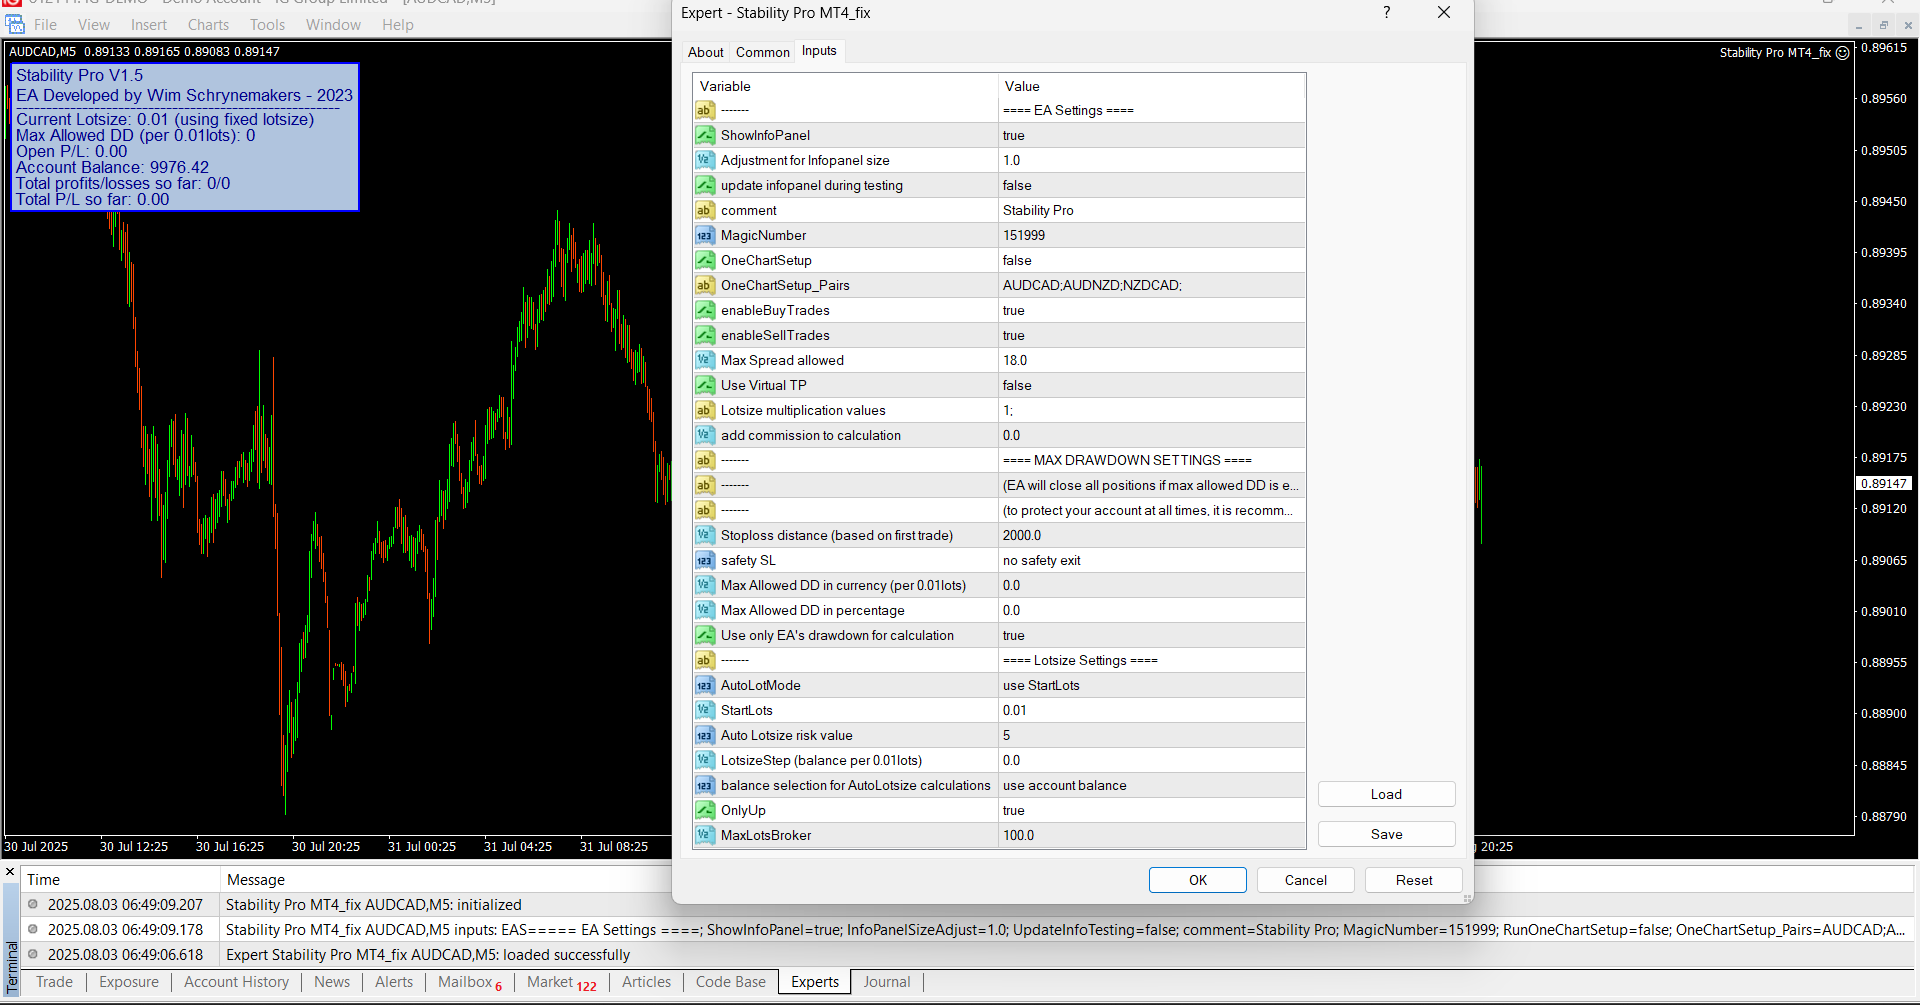Click the ShowInfoPanel boolean type icon
The height and width of the screenshot is (1005, 1920).
tap(705, 135)
